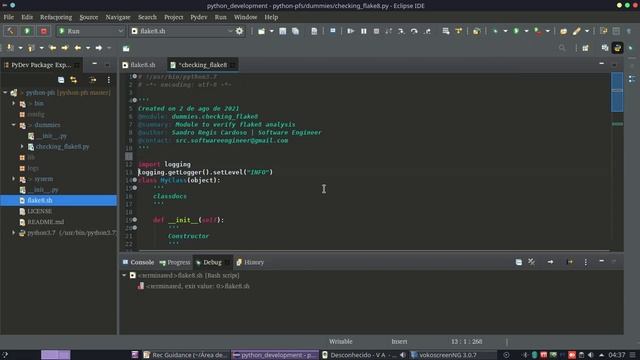Image resolution: width=640 pixels, height=360 pixels.
Task: Click the taskbar volume speaker icon
Action: [591, 355]
